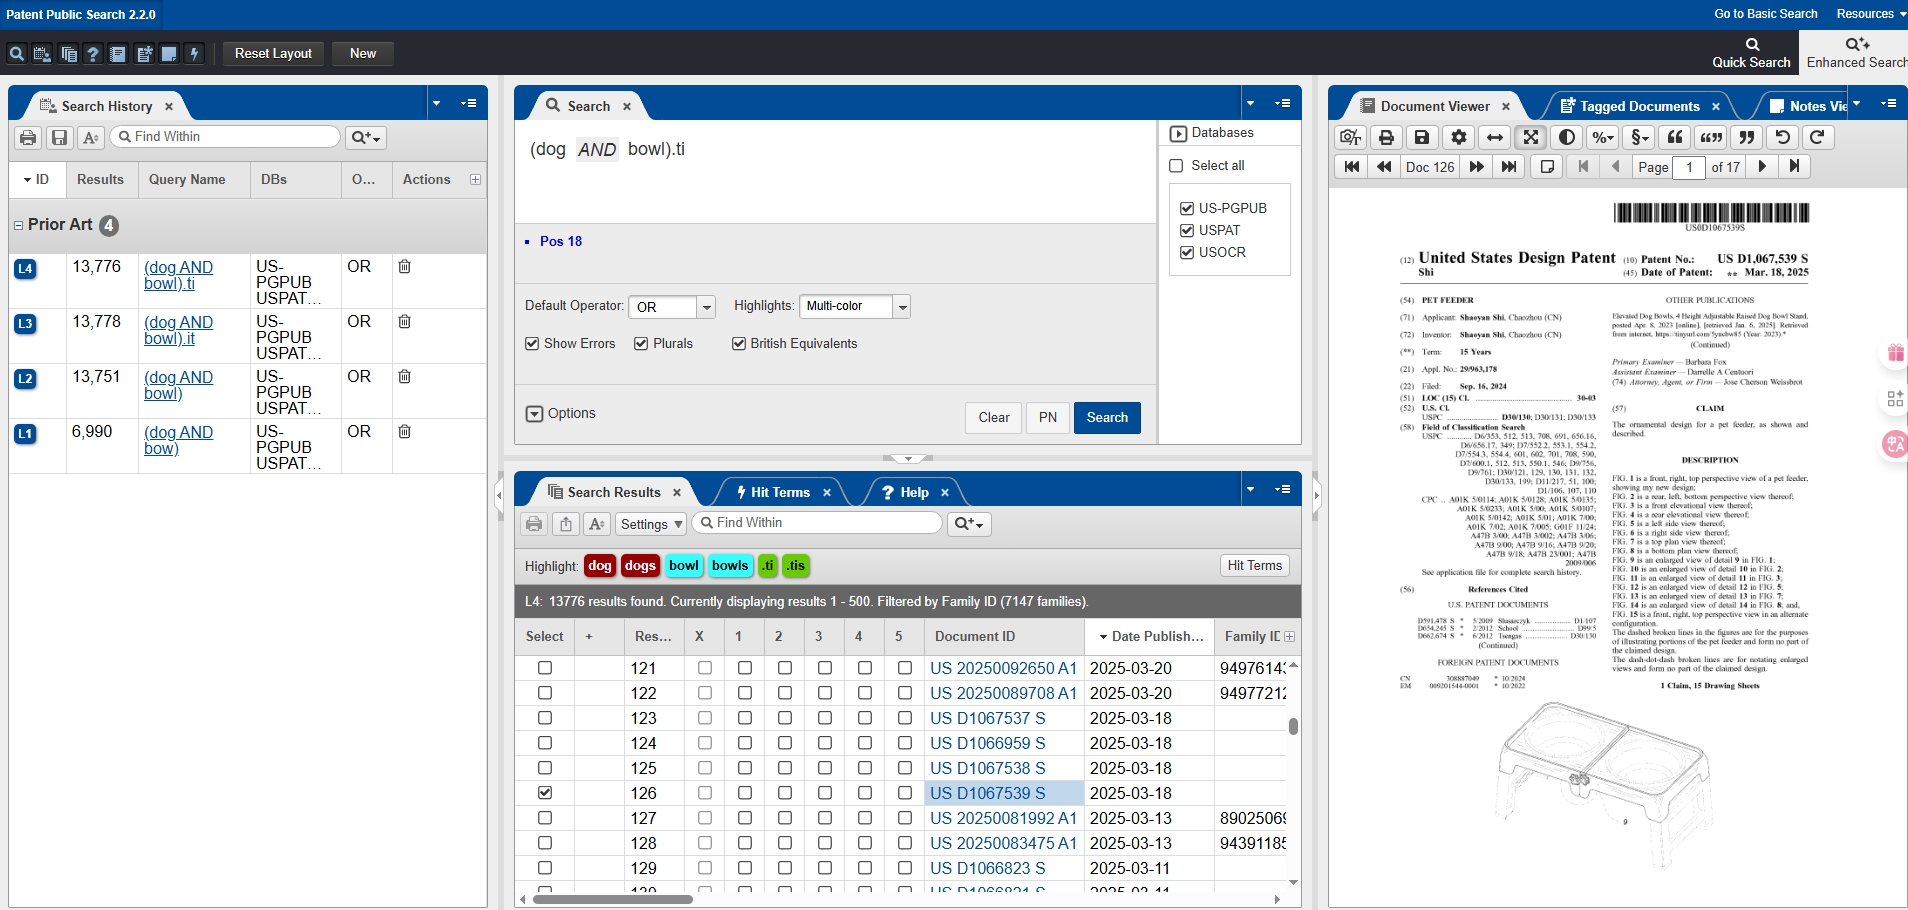Click the red 'dog' highlight swatch
This screenshot has height=910, width=1908.
coord(600,566)
